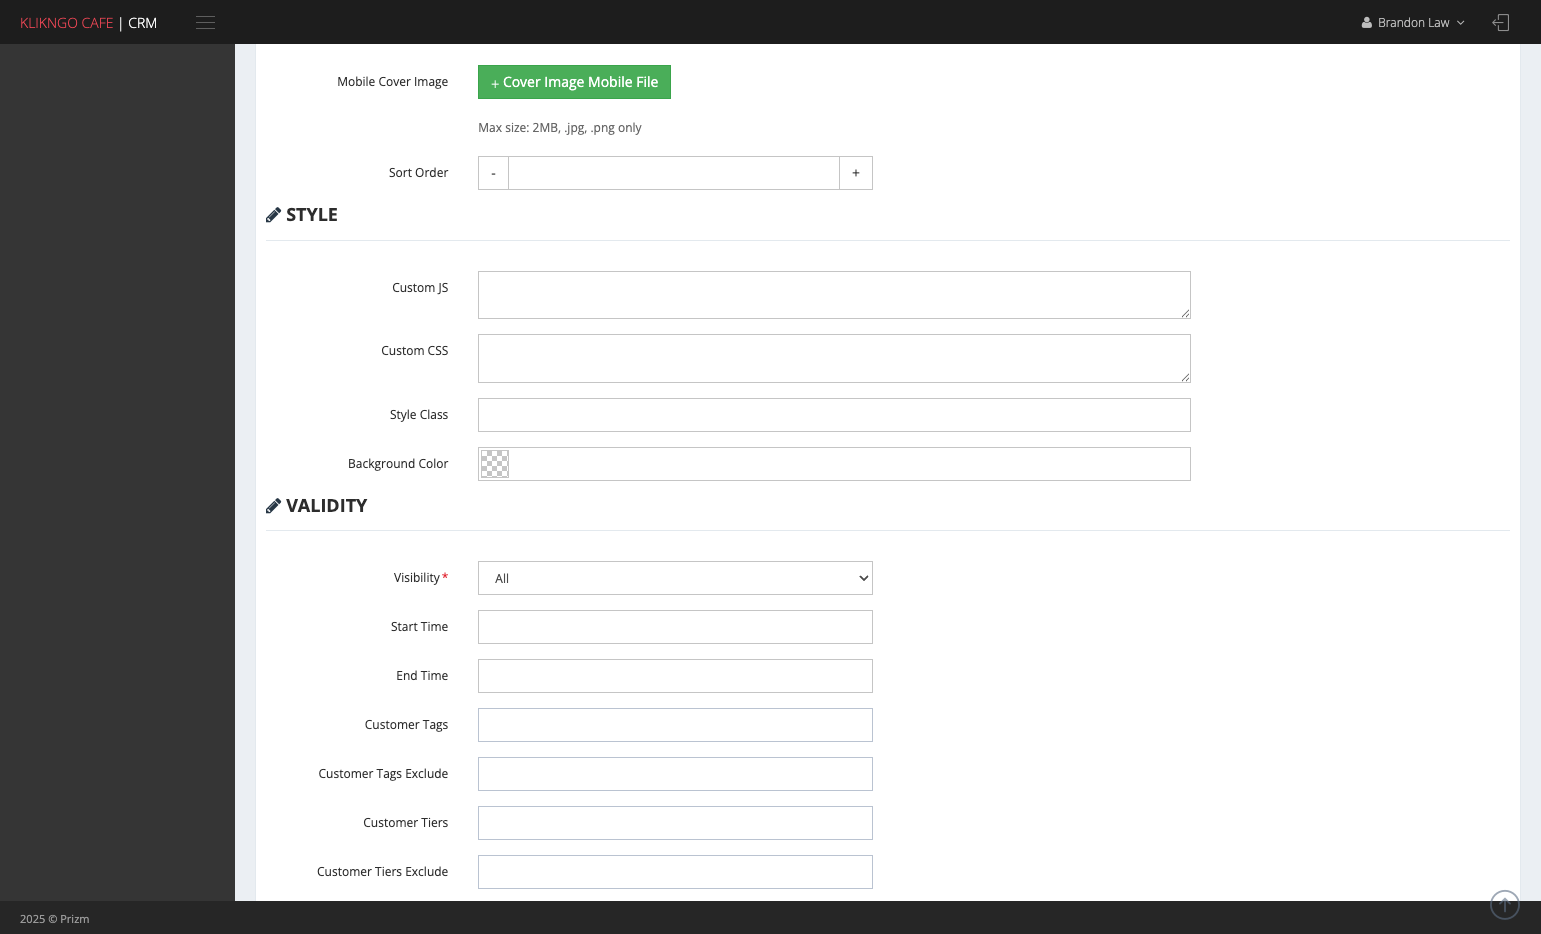Click the pencil icon beside STYLE heading

[273, 215]
